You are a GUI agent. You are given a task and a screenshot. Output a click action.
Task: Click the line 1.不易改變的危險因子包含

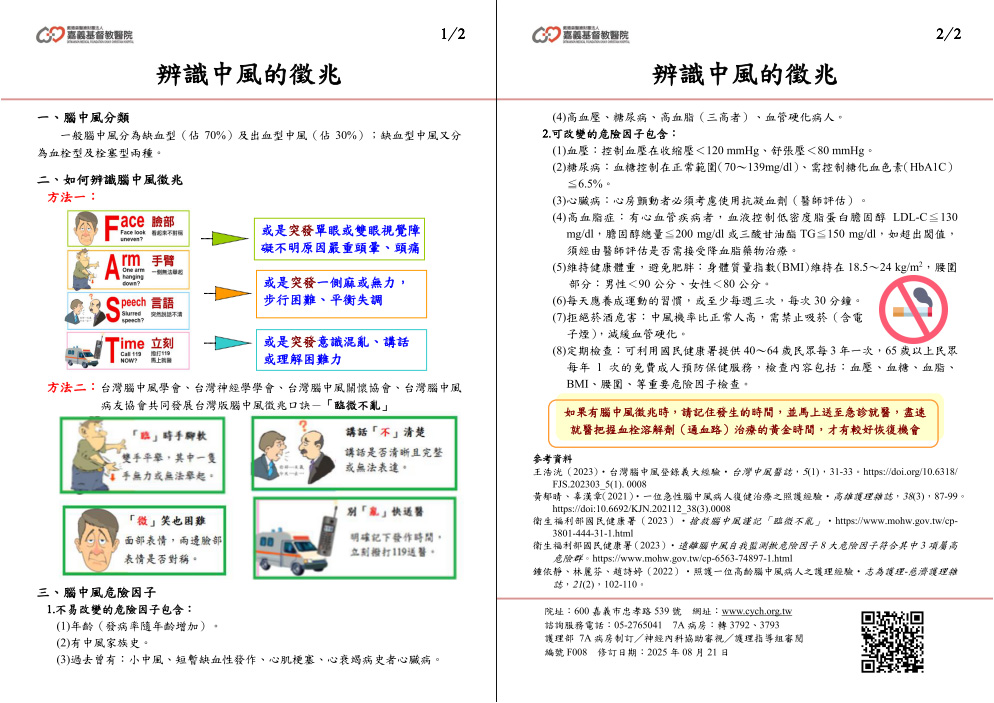click(119, 610)
